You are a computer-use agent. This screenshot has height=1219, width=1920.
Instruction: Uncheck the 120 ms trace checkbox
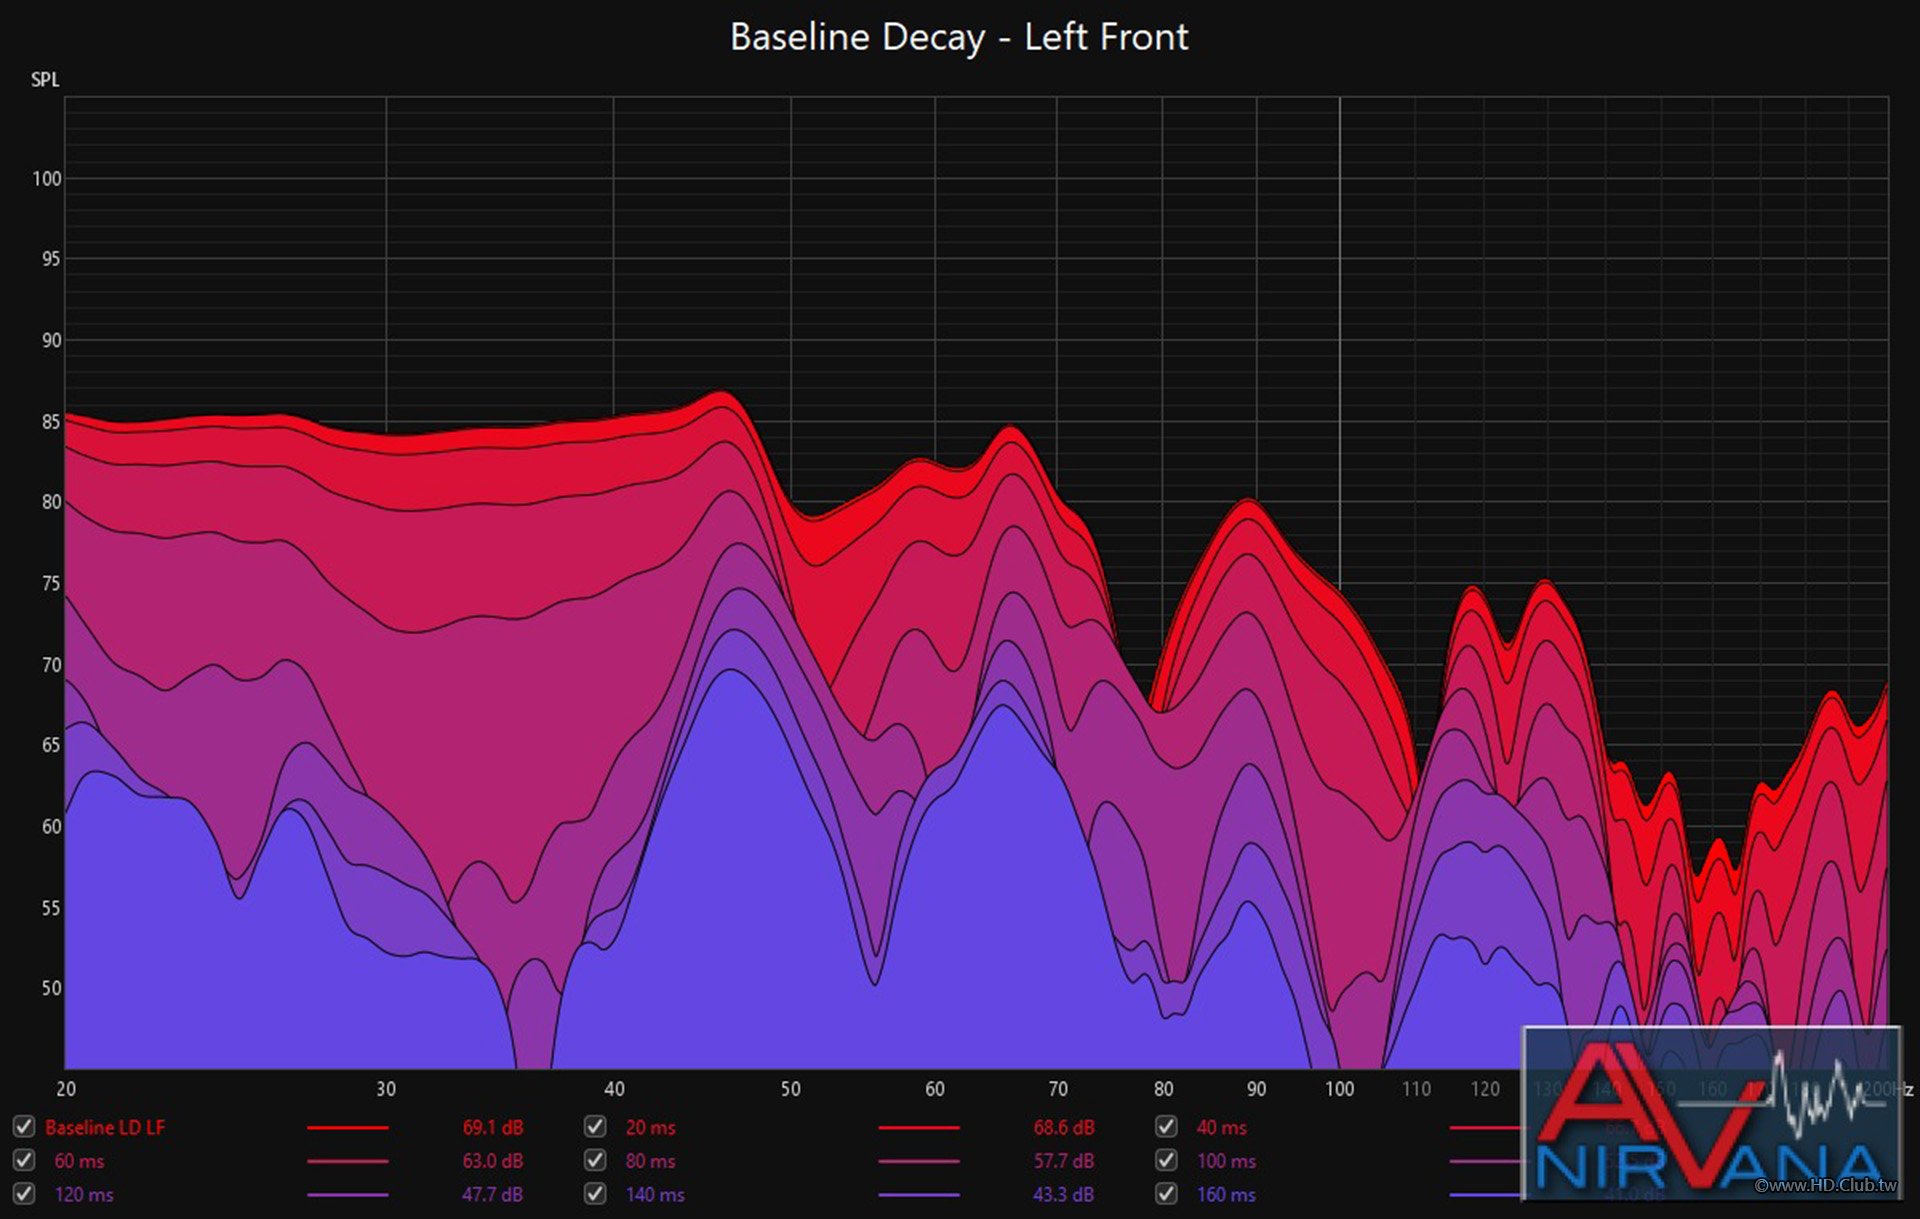click(24, 1194)
